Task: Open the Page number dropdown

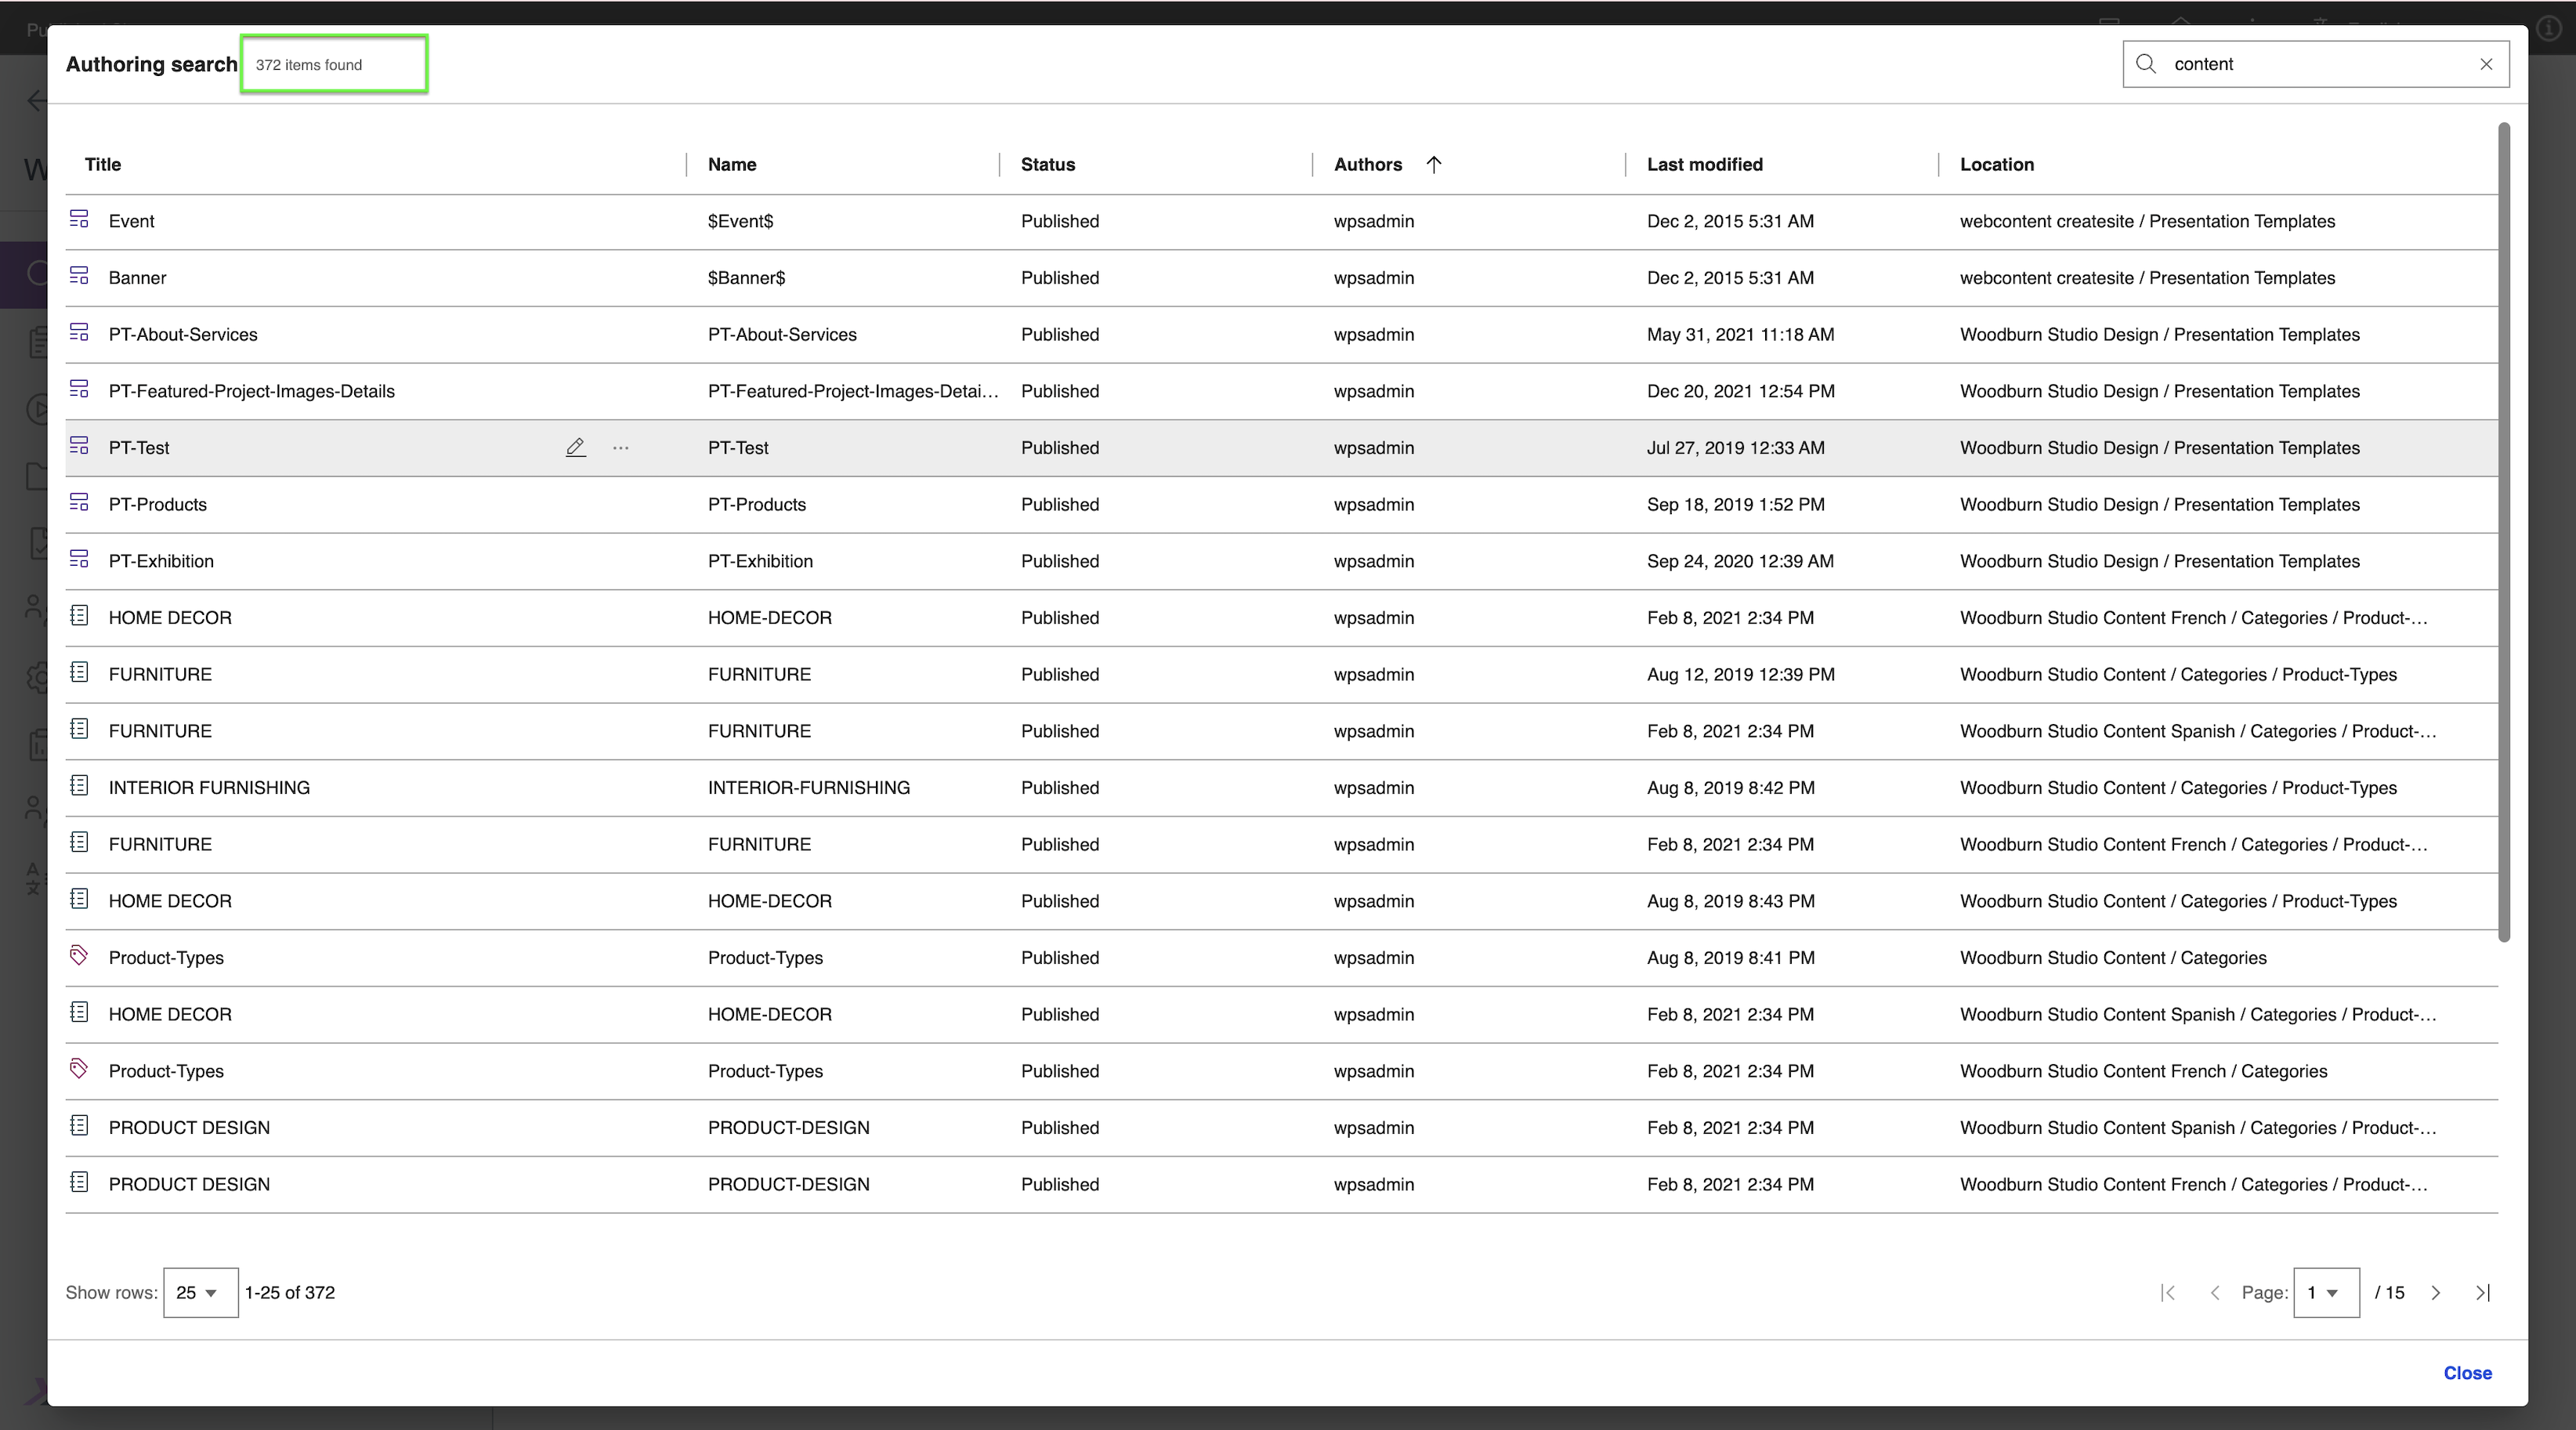Action: point(2325,1293)
